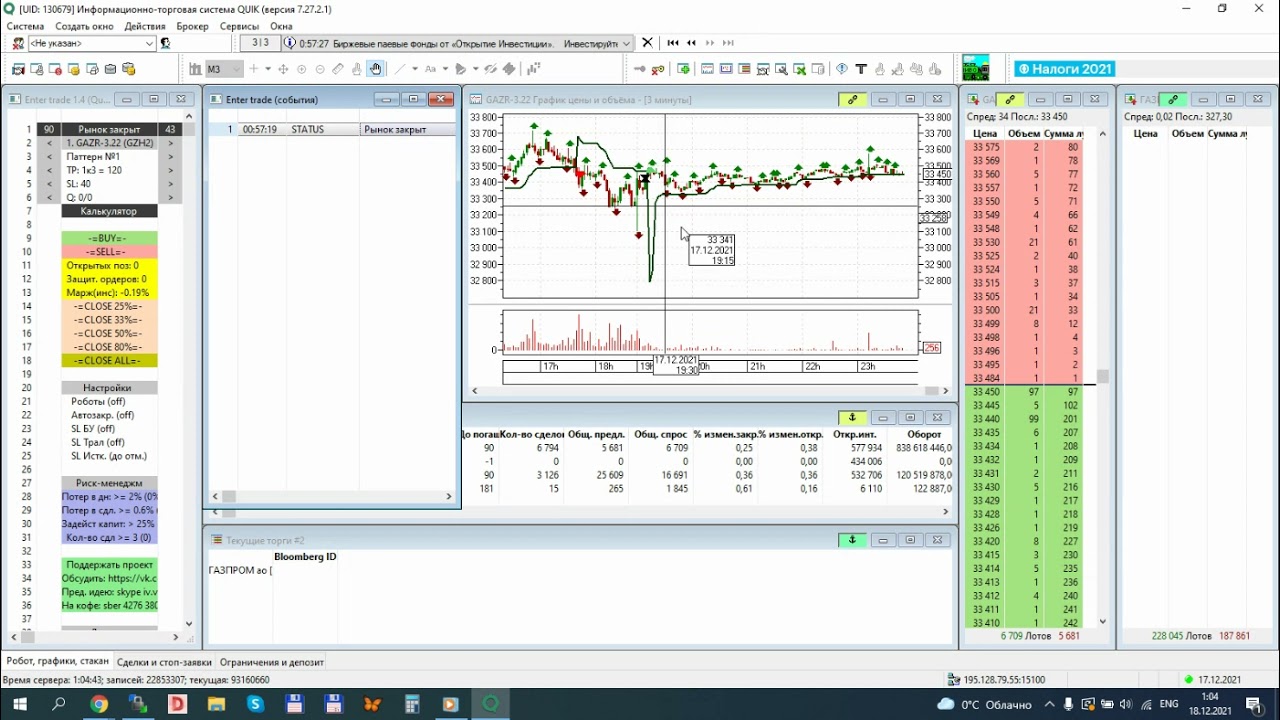
Task: Switch to Ограничения и депозит tab
Action: tap(272, 662)
